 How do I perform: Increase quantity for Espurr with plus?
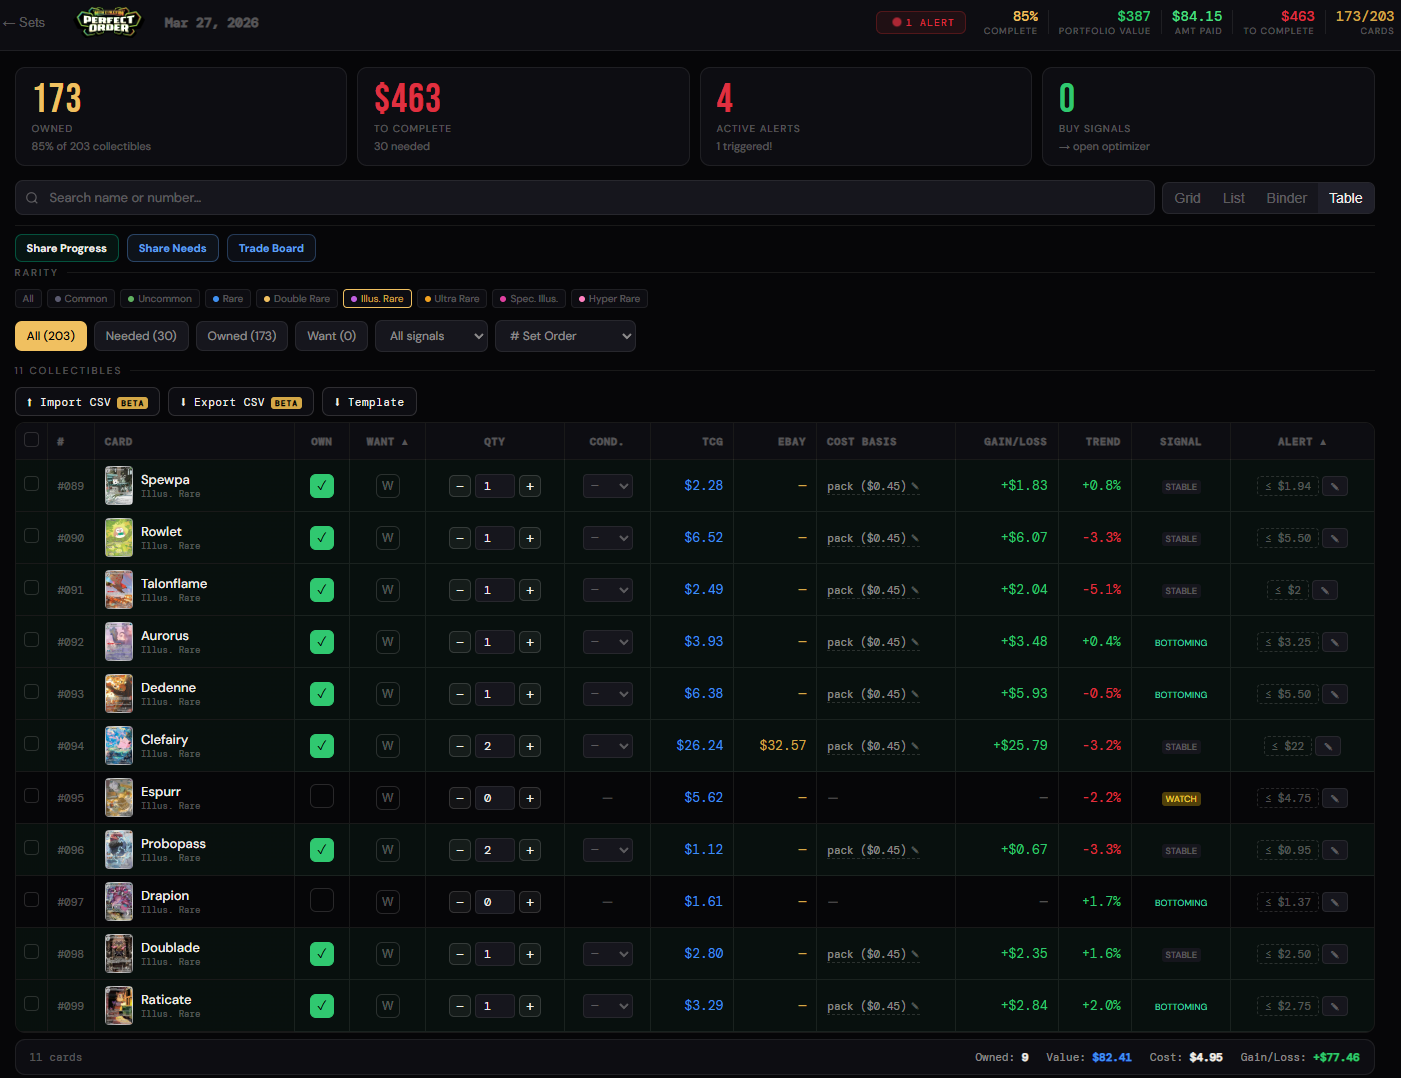pyautogui.click(x=530, y=798)
